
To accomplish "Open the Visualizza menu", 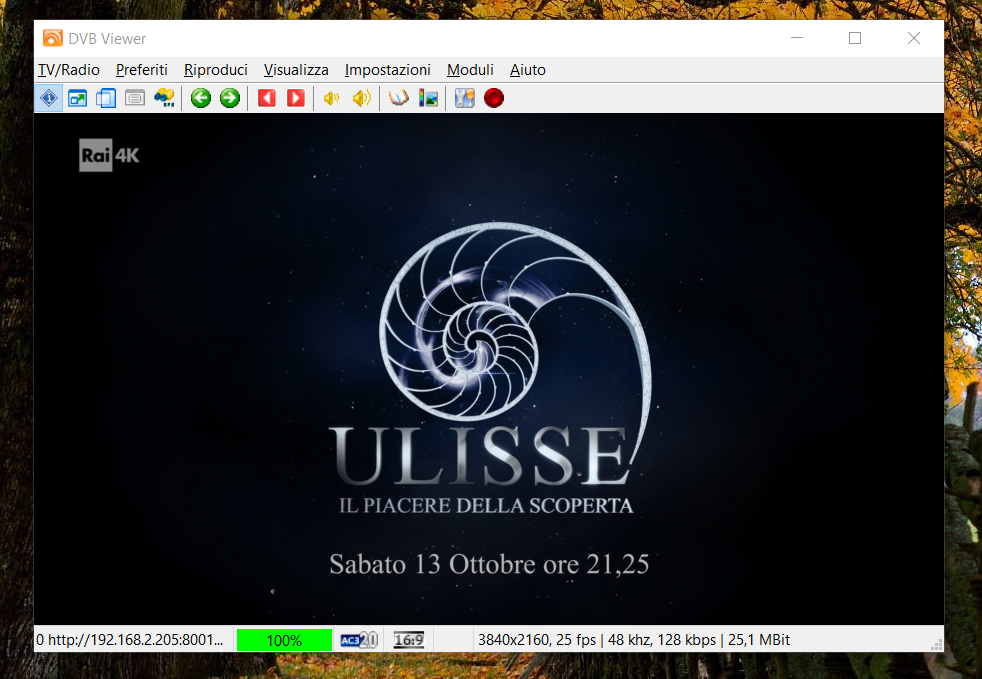I will (296, 70).
